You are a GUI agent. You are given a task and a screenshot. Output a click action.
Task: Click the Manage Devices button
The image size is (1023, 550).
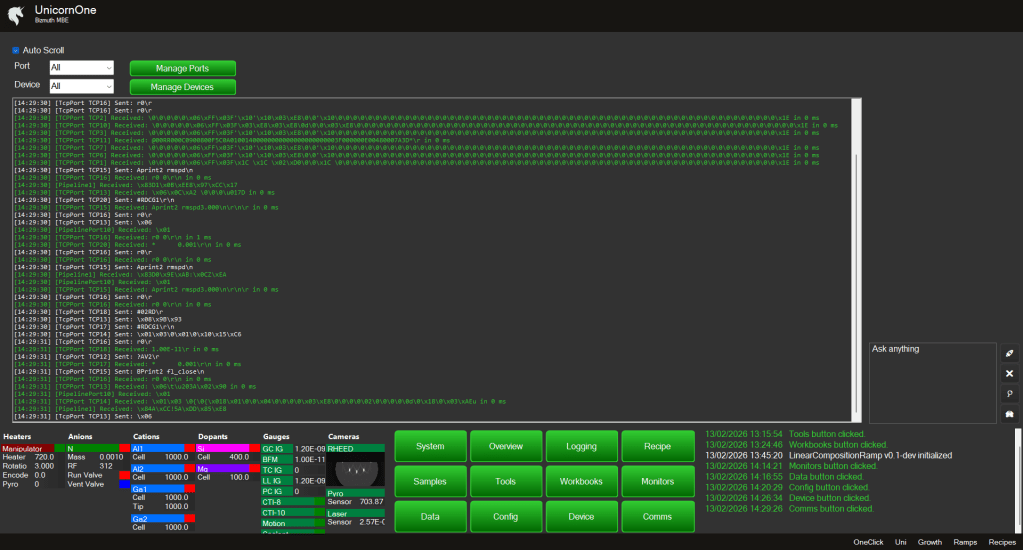pyautogui.click(x=182, y=87)
